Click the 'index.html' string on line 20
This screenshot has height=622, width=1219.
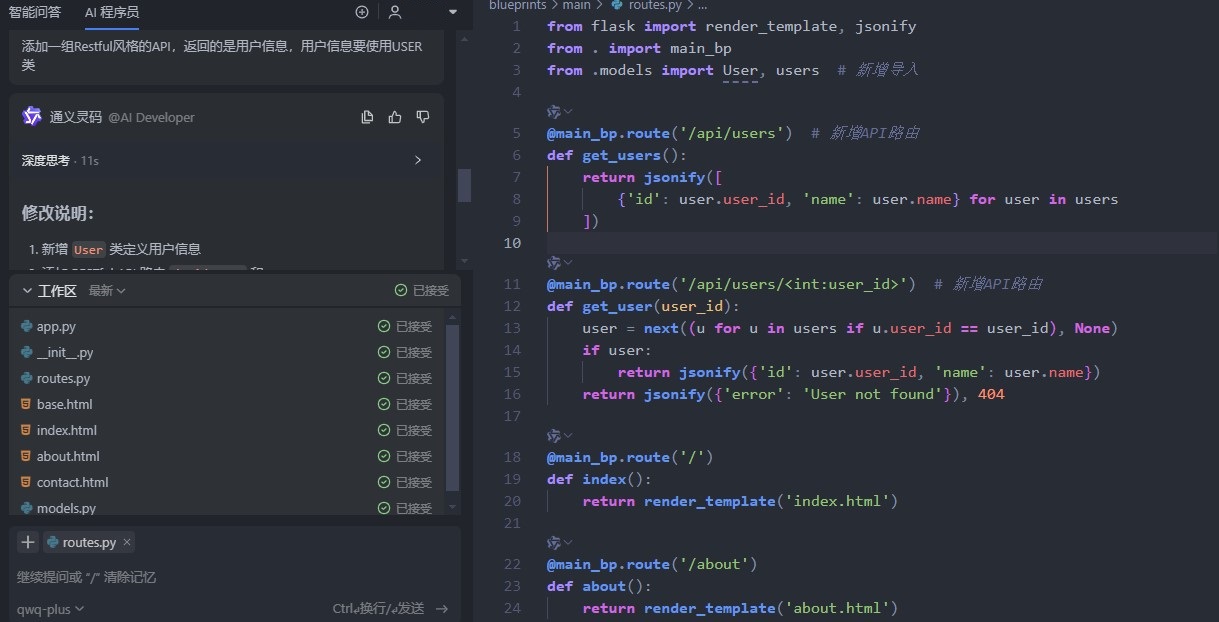pos(837,501)
